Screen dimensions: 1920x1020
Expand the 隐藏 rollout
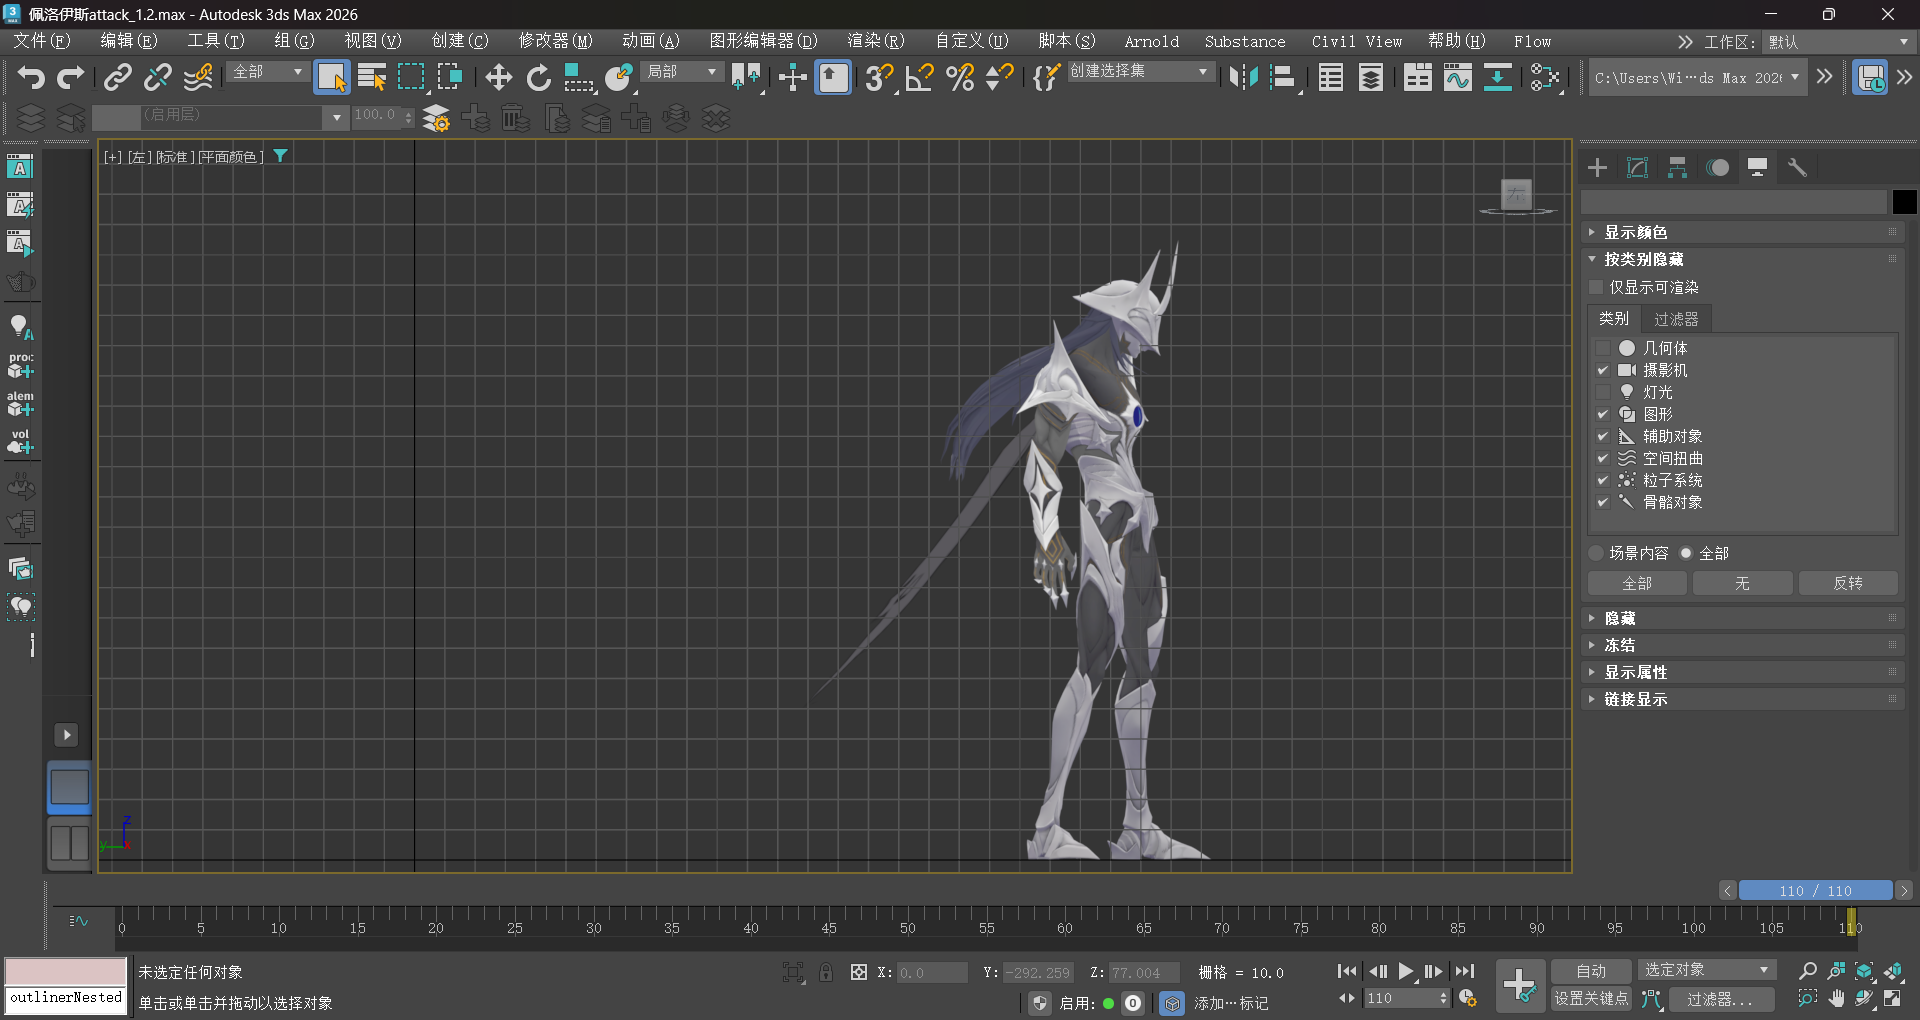point(1742,619)
